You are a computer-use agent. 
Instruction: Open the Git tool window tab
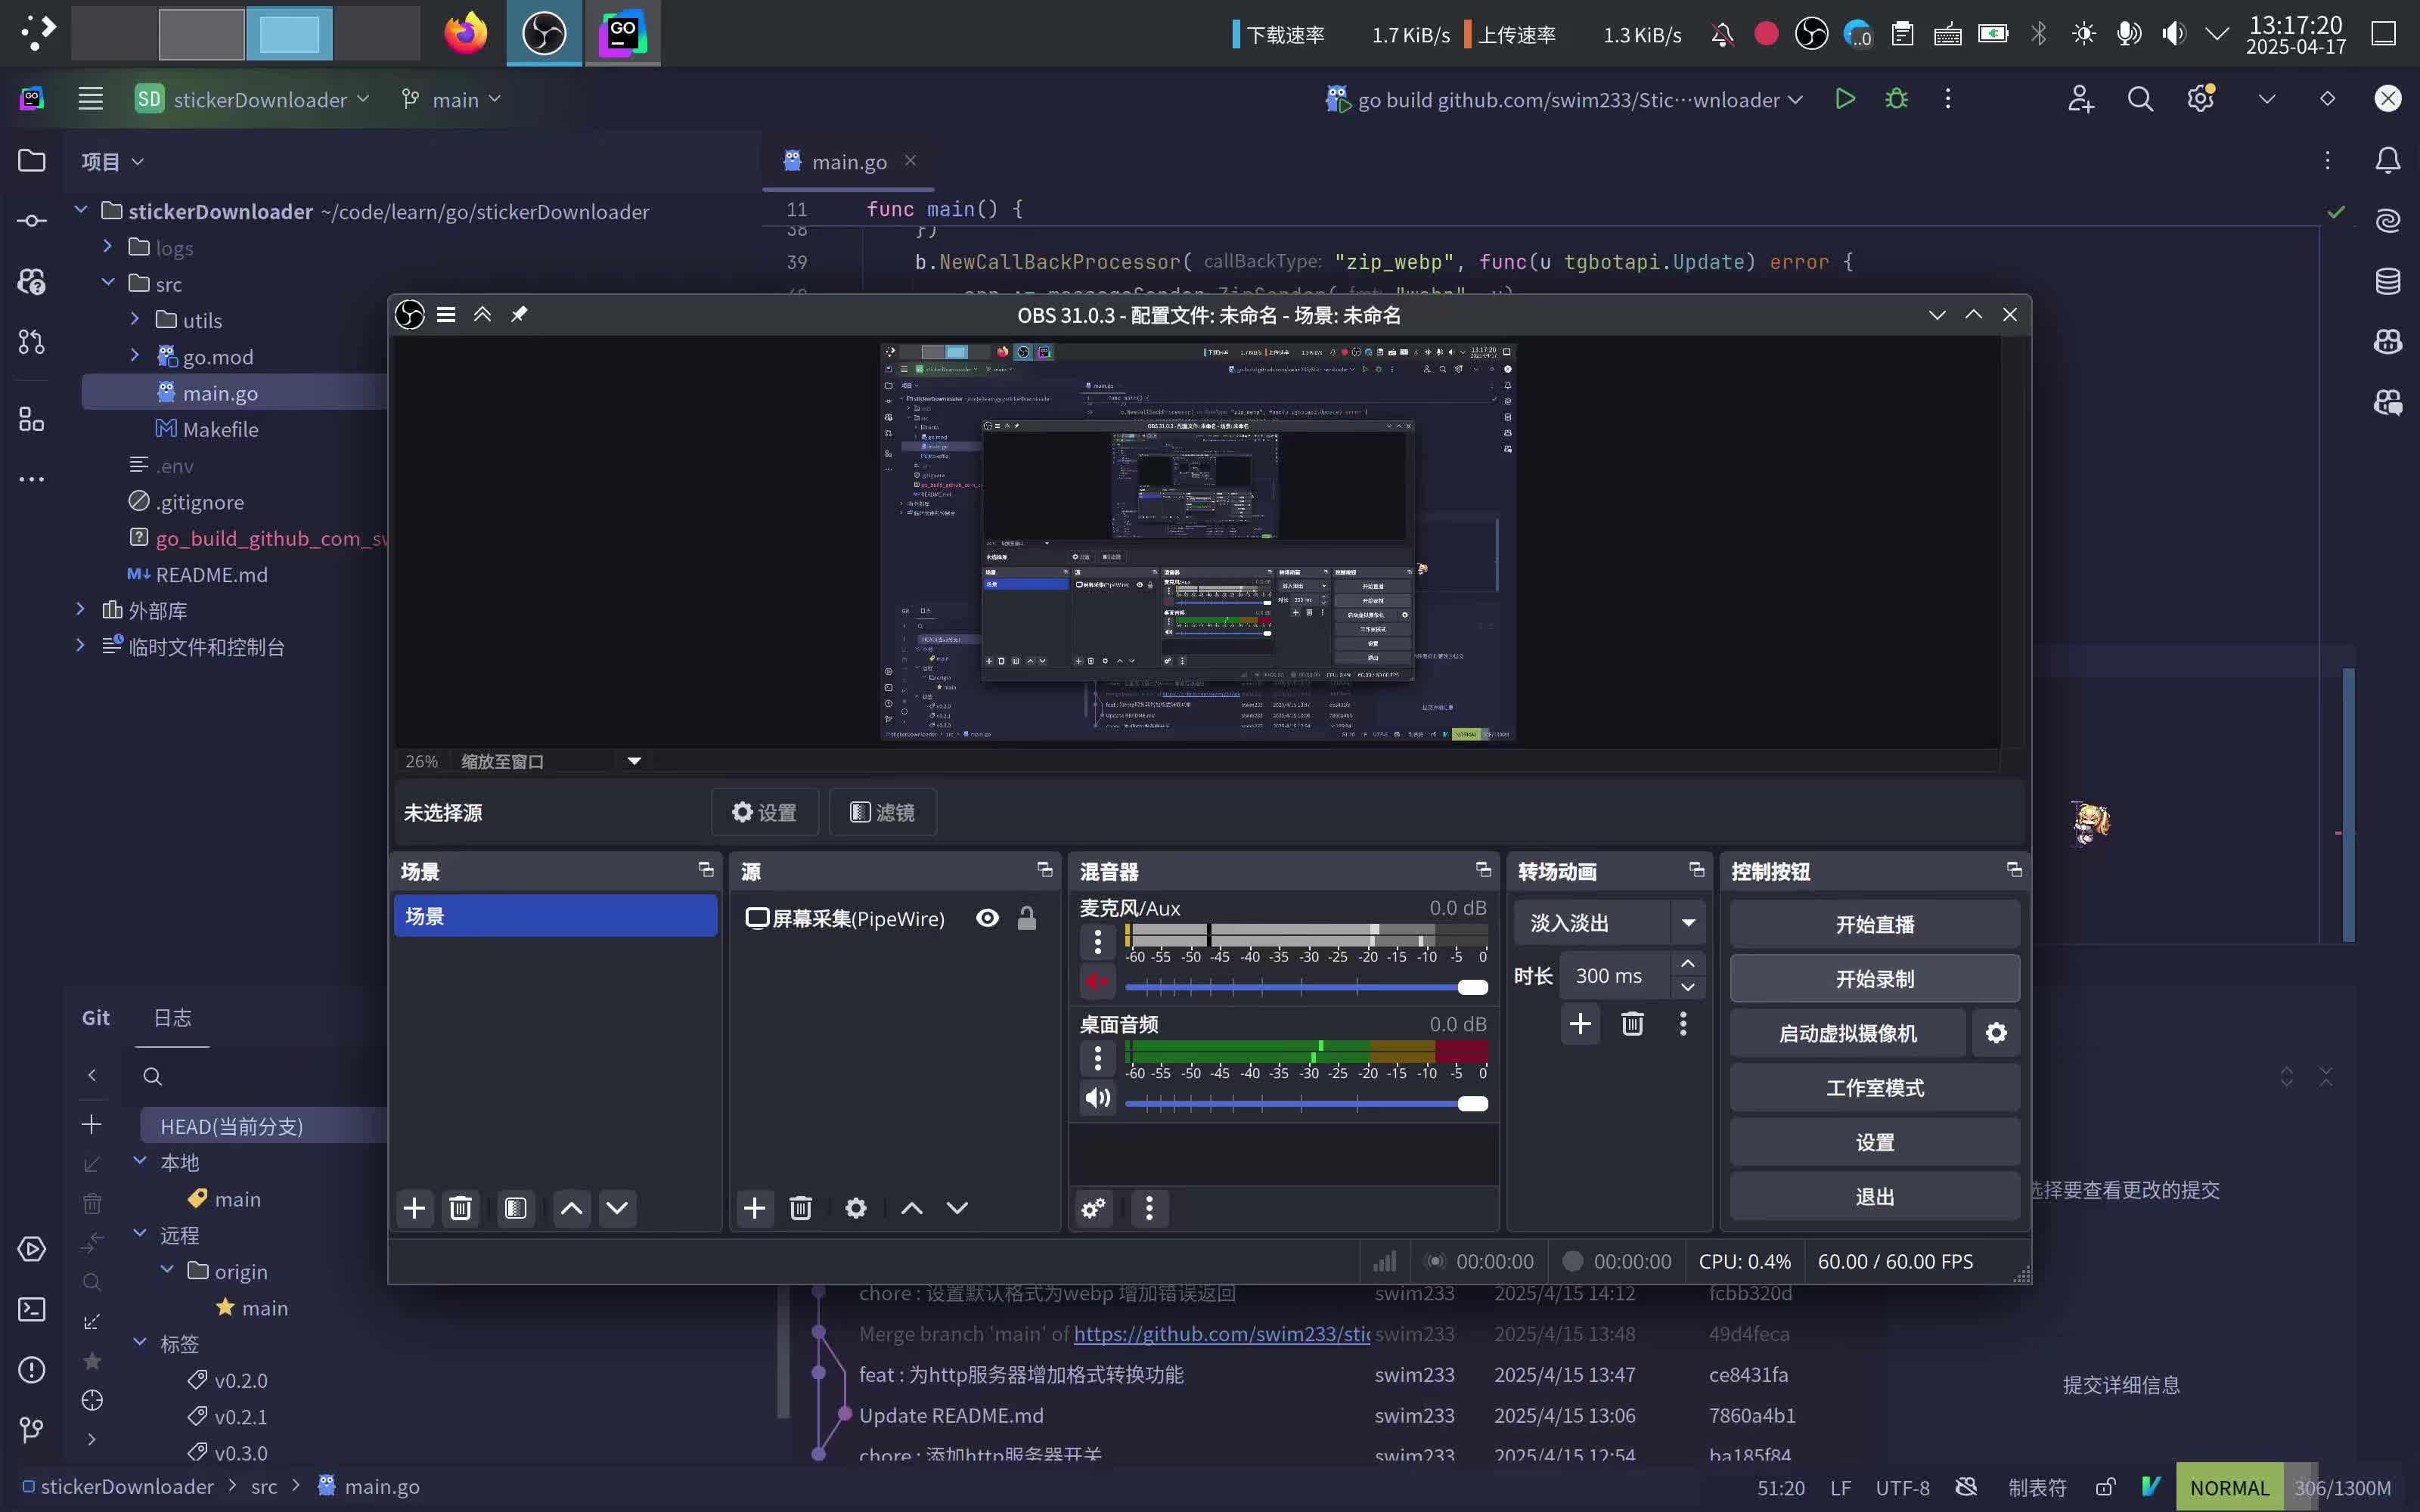[96, 1017]
